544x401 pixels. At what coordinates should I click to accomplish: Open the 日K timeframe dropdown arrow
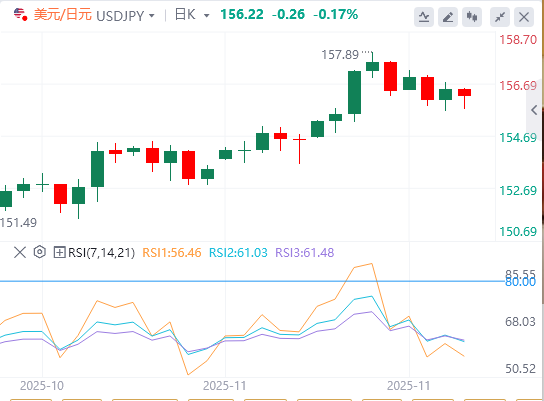[207, 16]
